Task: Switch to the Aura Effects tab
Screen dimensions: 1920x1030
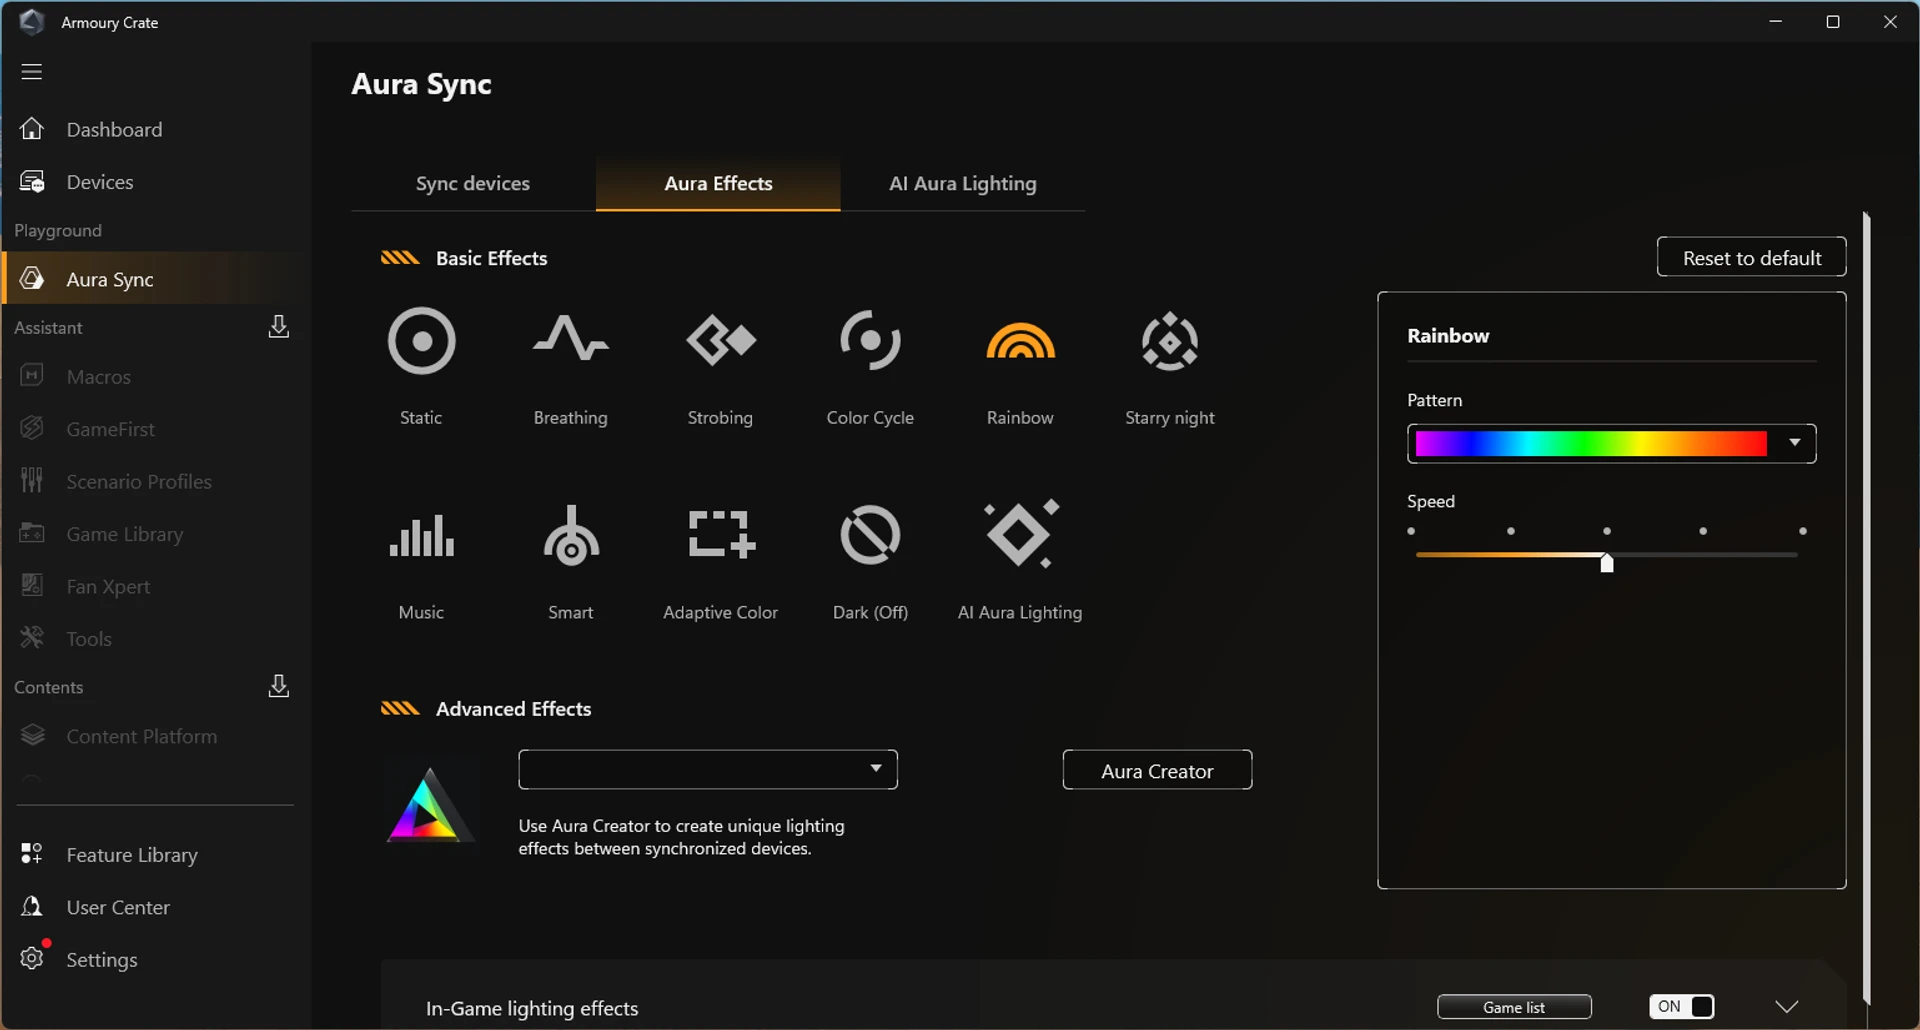Action: click(718, 183)
